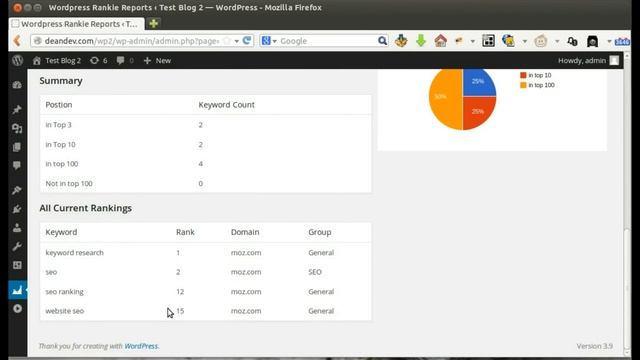The height and width of the screenshot is (360, 640).
Task: Open Tools wrench sidebar icon
Action: coord(17,247)
